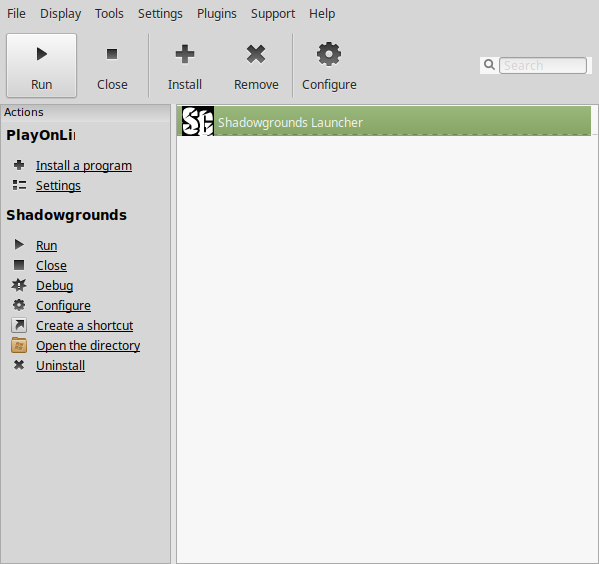Click the Configure link in sidebar
599x564 pixels.
63,306
